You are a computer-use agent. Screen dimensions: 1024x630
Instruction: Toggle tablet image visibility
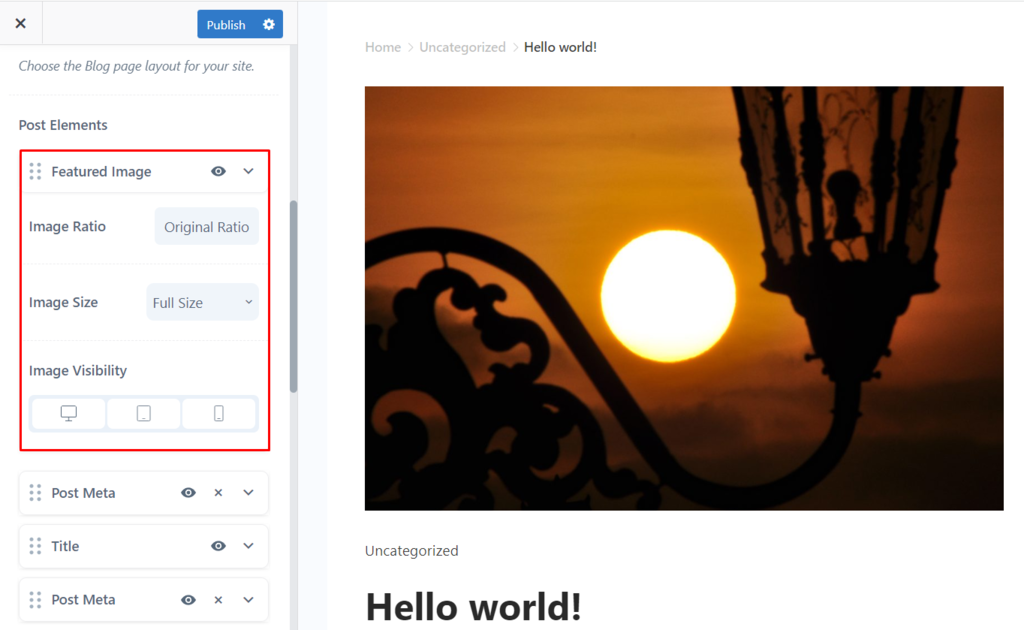tap(143, 413)
